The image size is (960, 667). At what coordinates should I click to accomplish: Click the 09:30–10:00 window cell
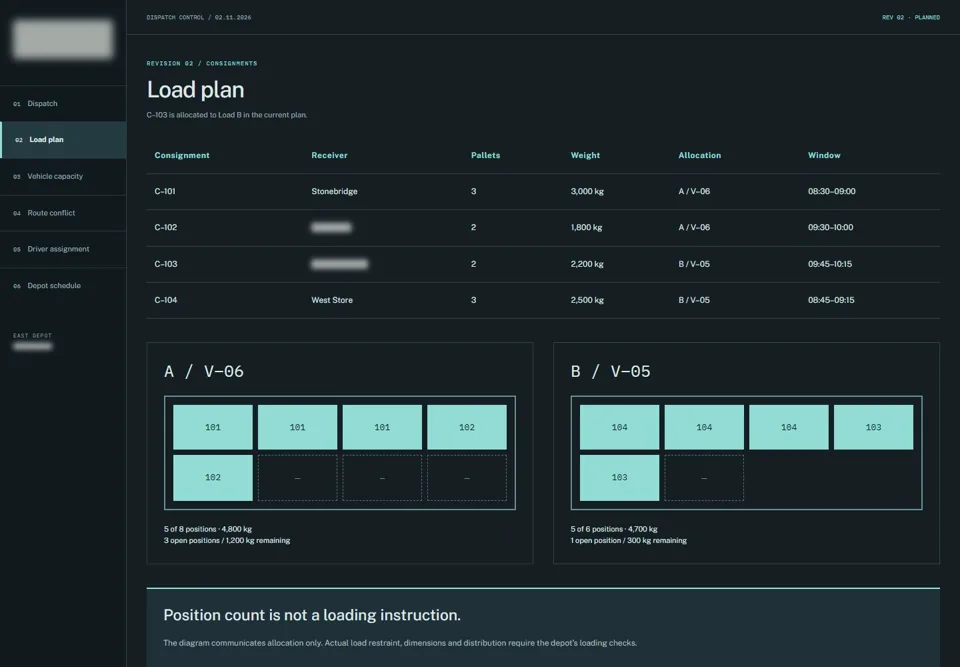point(830,227)
